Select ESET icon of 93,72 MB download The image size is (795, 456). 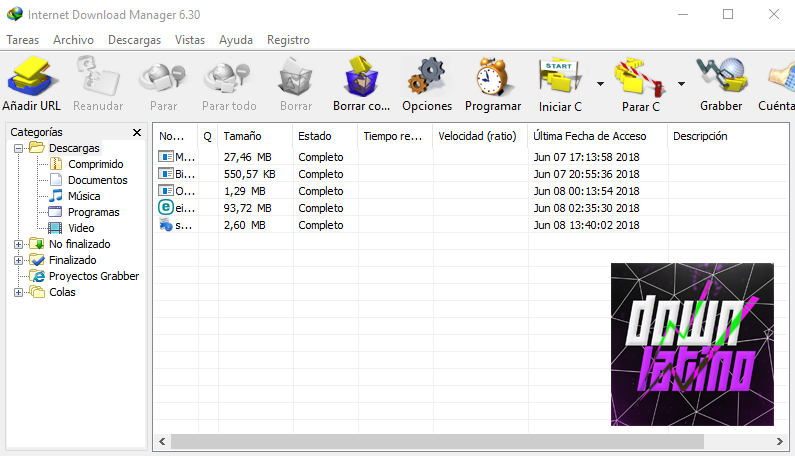tap(166, 207)
